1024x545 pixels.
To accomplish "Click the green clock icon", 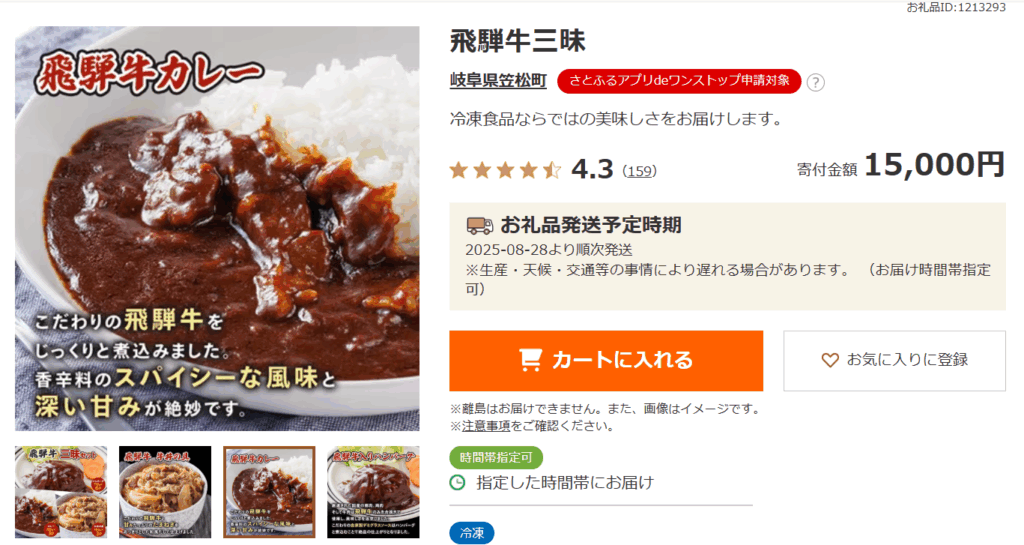I will tap(458, 483).
